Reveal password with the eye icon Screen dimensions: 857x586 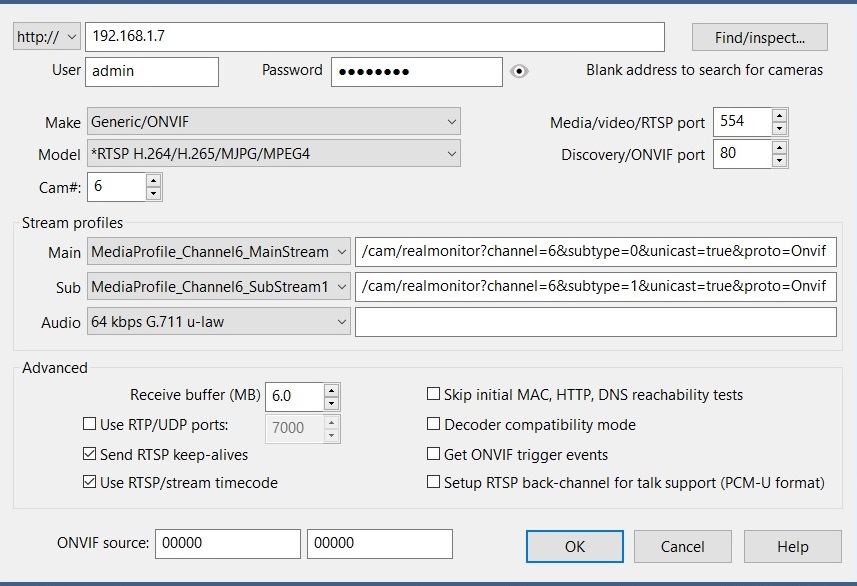(519, 71)
